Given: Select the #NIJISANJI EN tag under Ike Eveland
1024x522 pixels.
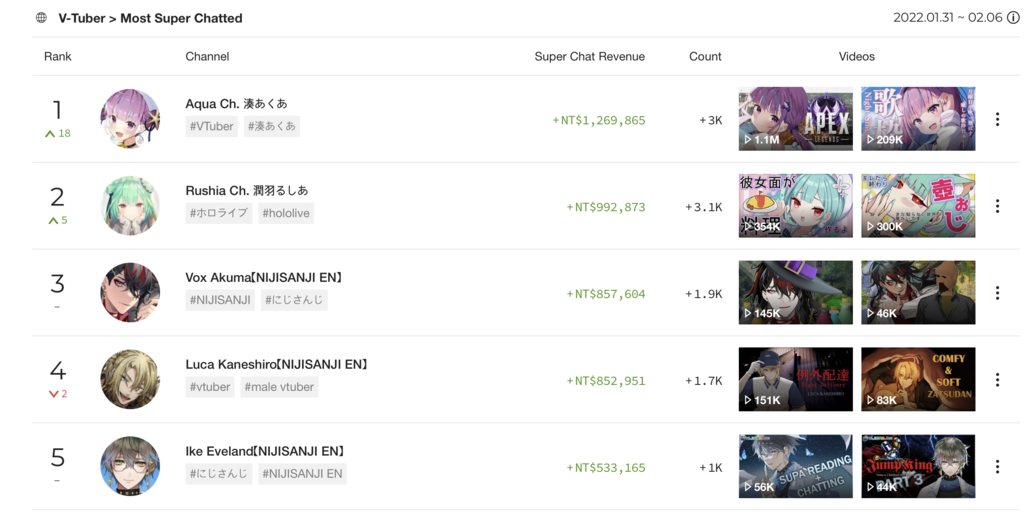Looking at the screenshot, I should tap(302, 474).
